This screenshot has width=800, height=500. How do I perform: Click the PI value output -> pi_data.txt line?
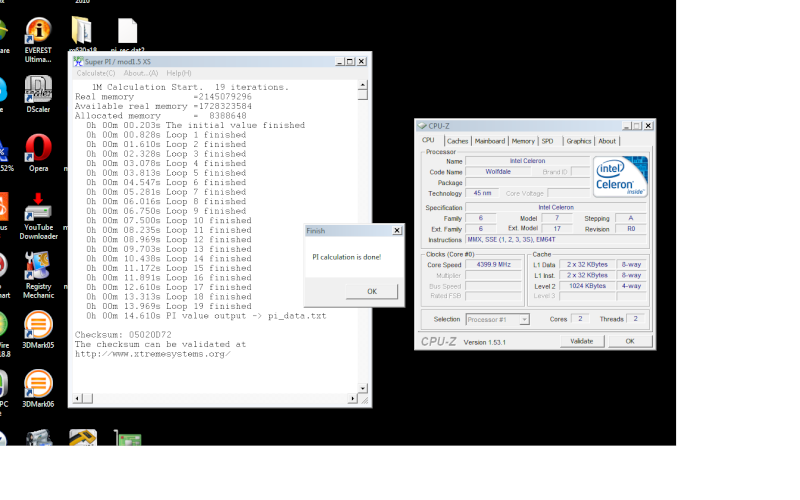click(206, 316)
